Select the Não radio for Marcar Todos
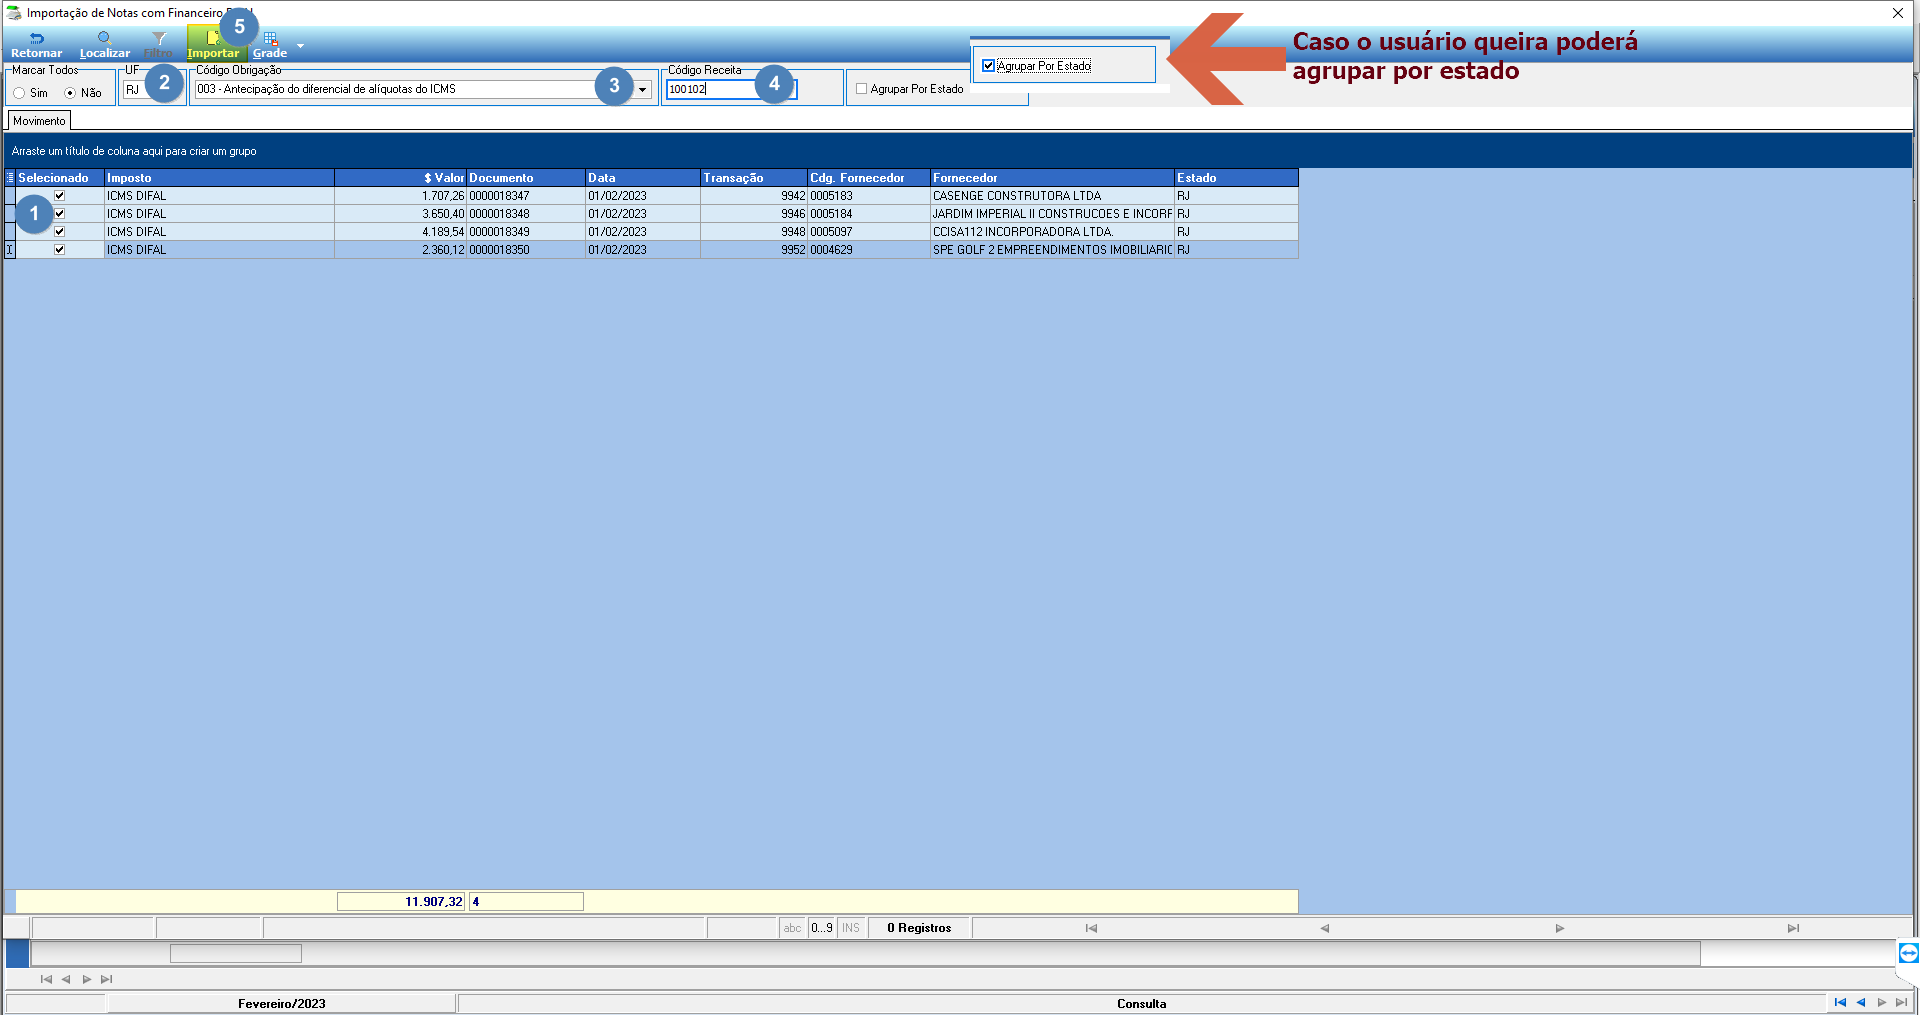 [70, 93]
